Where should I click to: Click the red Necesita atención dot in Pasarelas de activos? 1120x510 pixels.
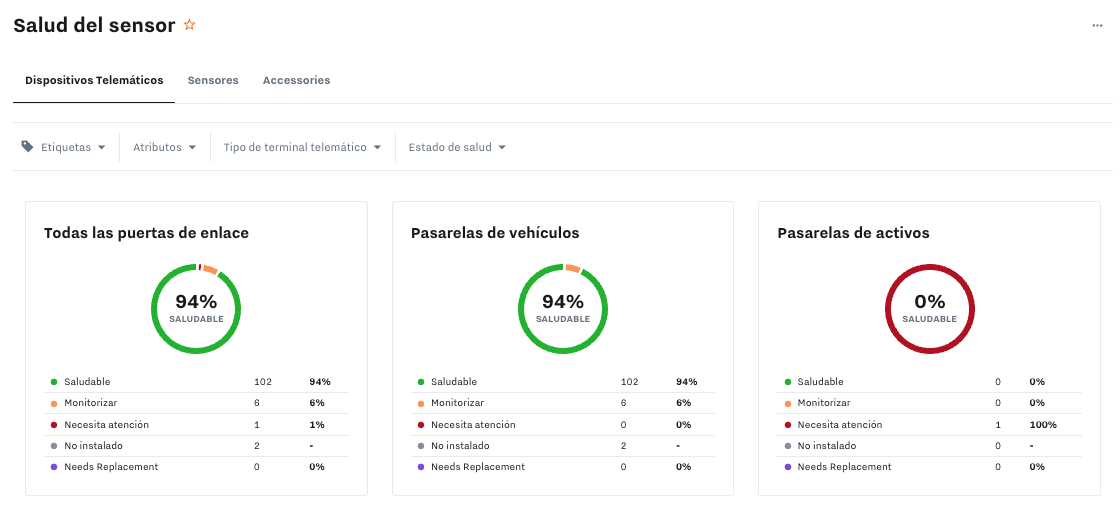click(x=787, y=424)
